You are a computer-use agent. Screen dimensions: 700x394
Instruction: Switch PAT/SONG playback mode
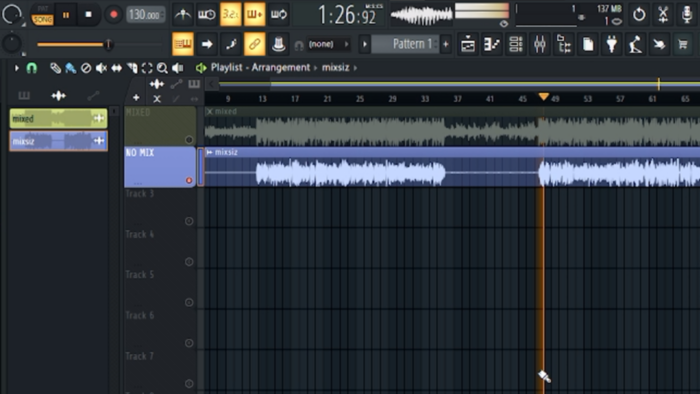[42, 15]
